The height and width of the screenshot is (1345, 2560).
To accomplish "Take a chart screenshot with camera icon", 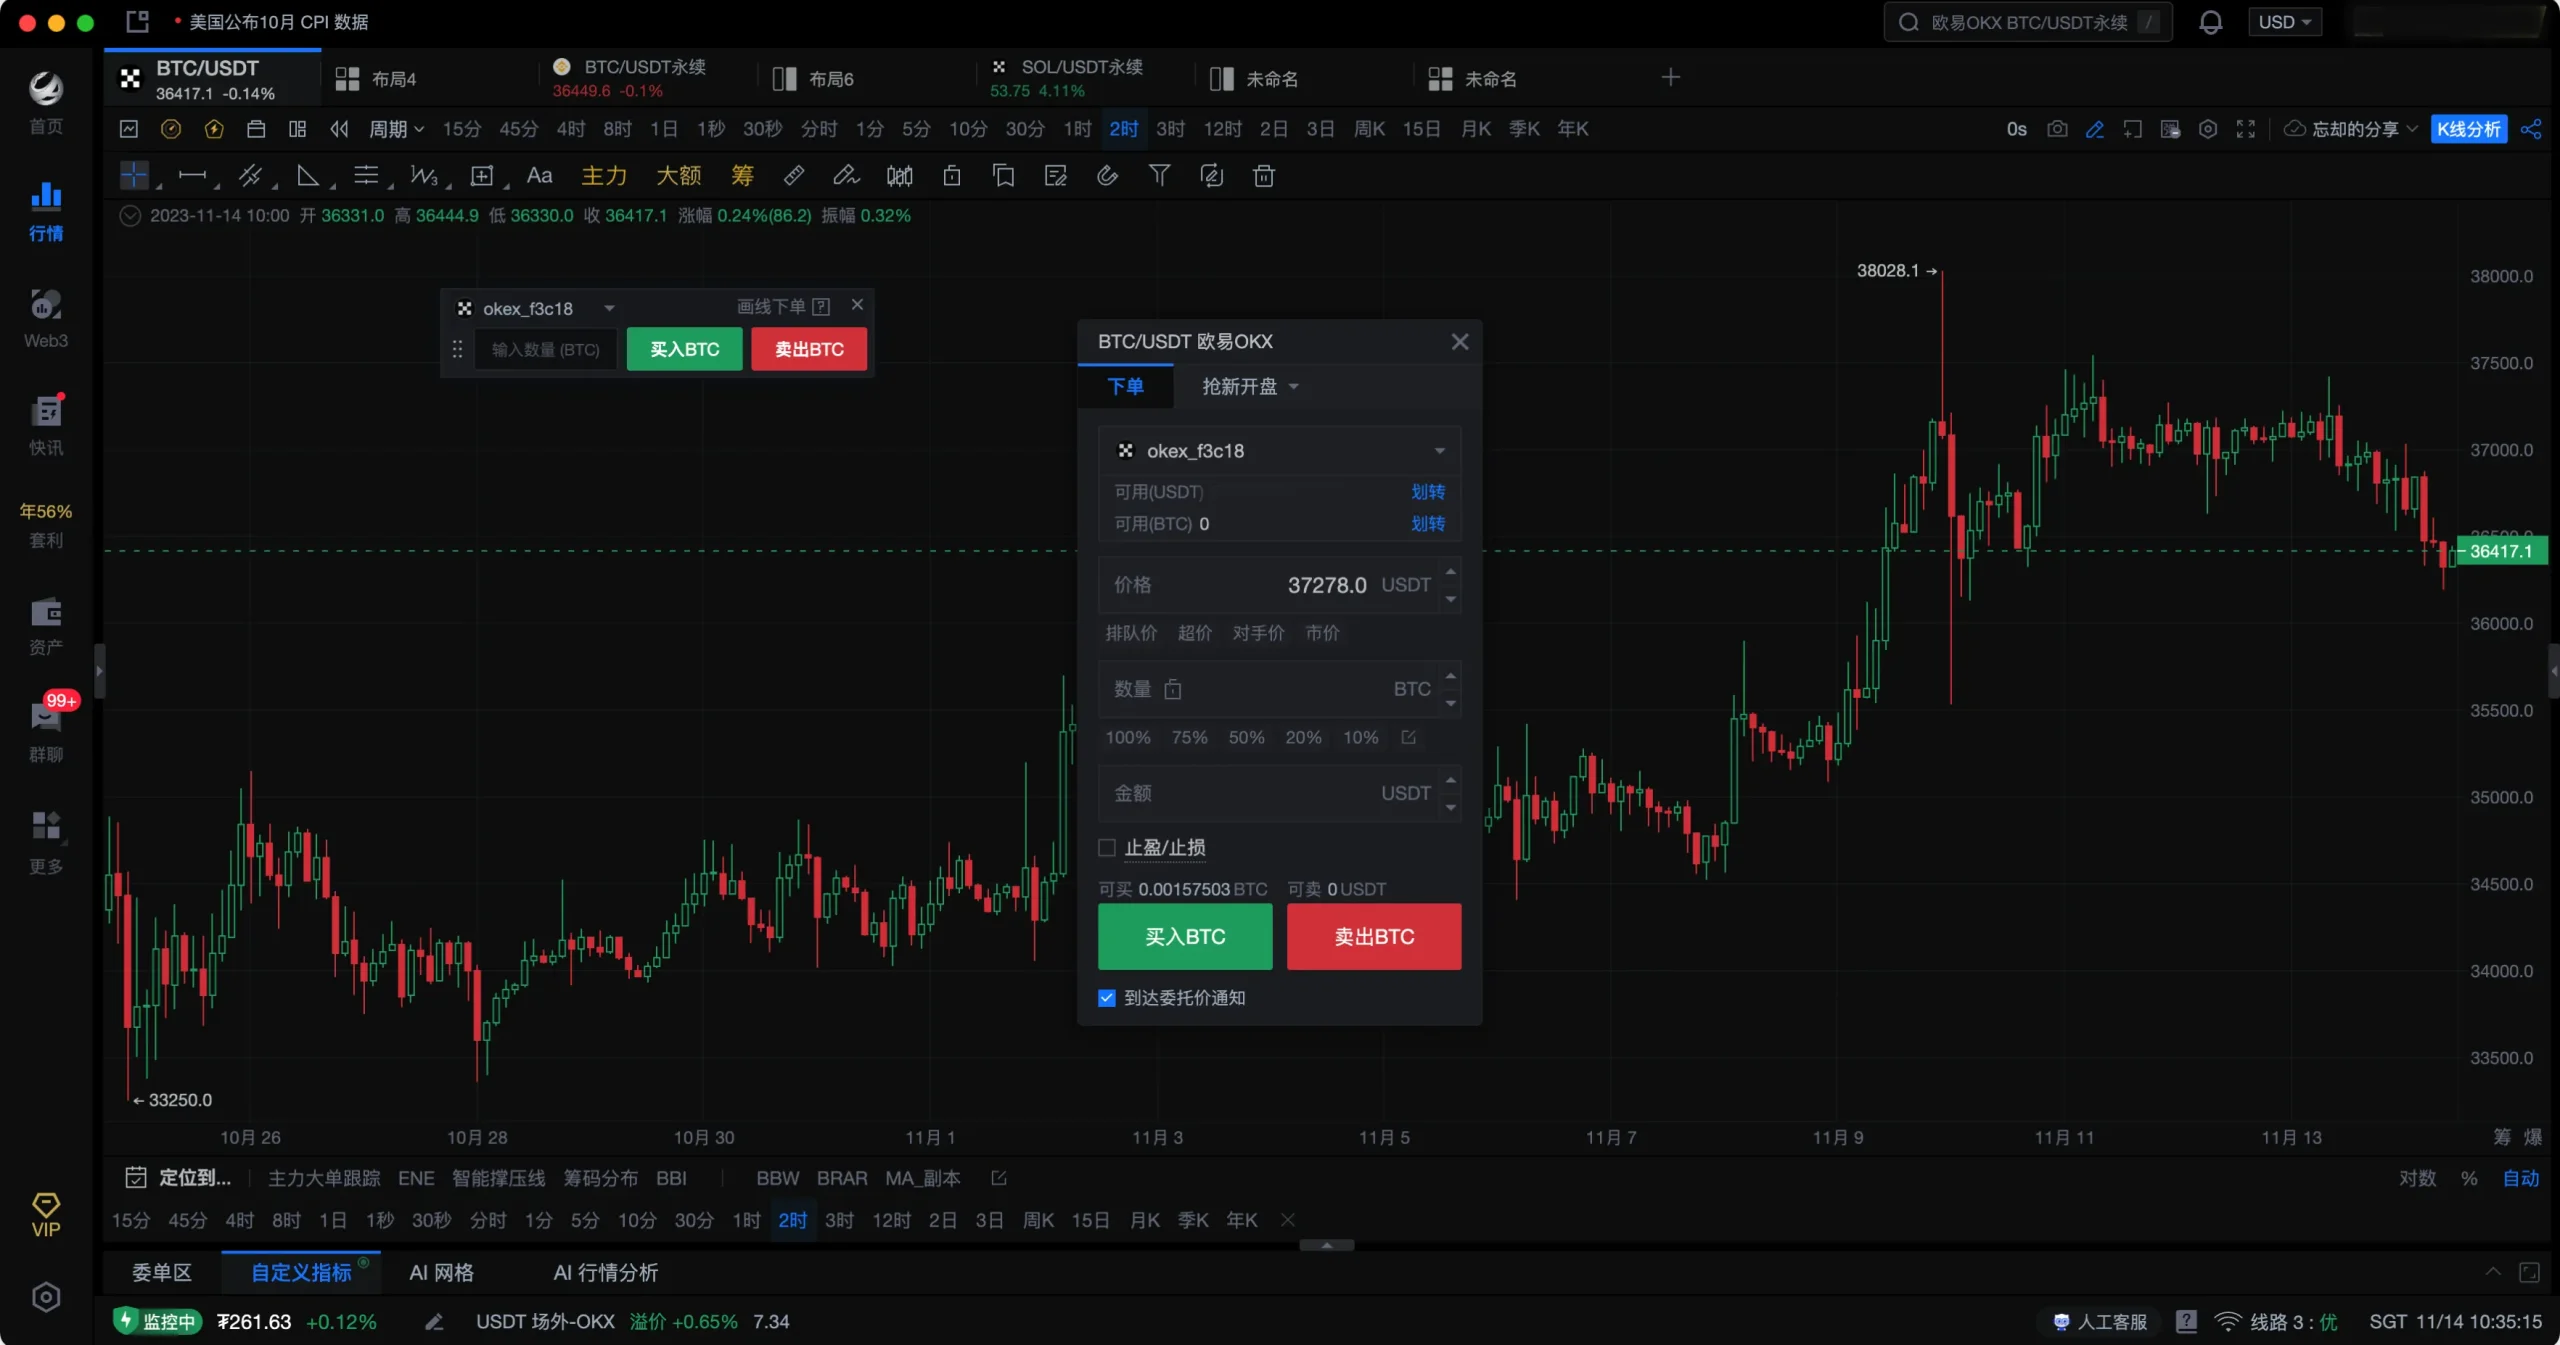I will pos(2056,129).
